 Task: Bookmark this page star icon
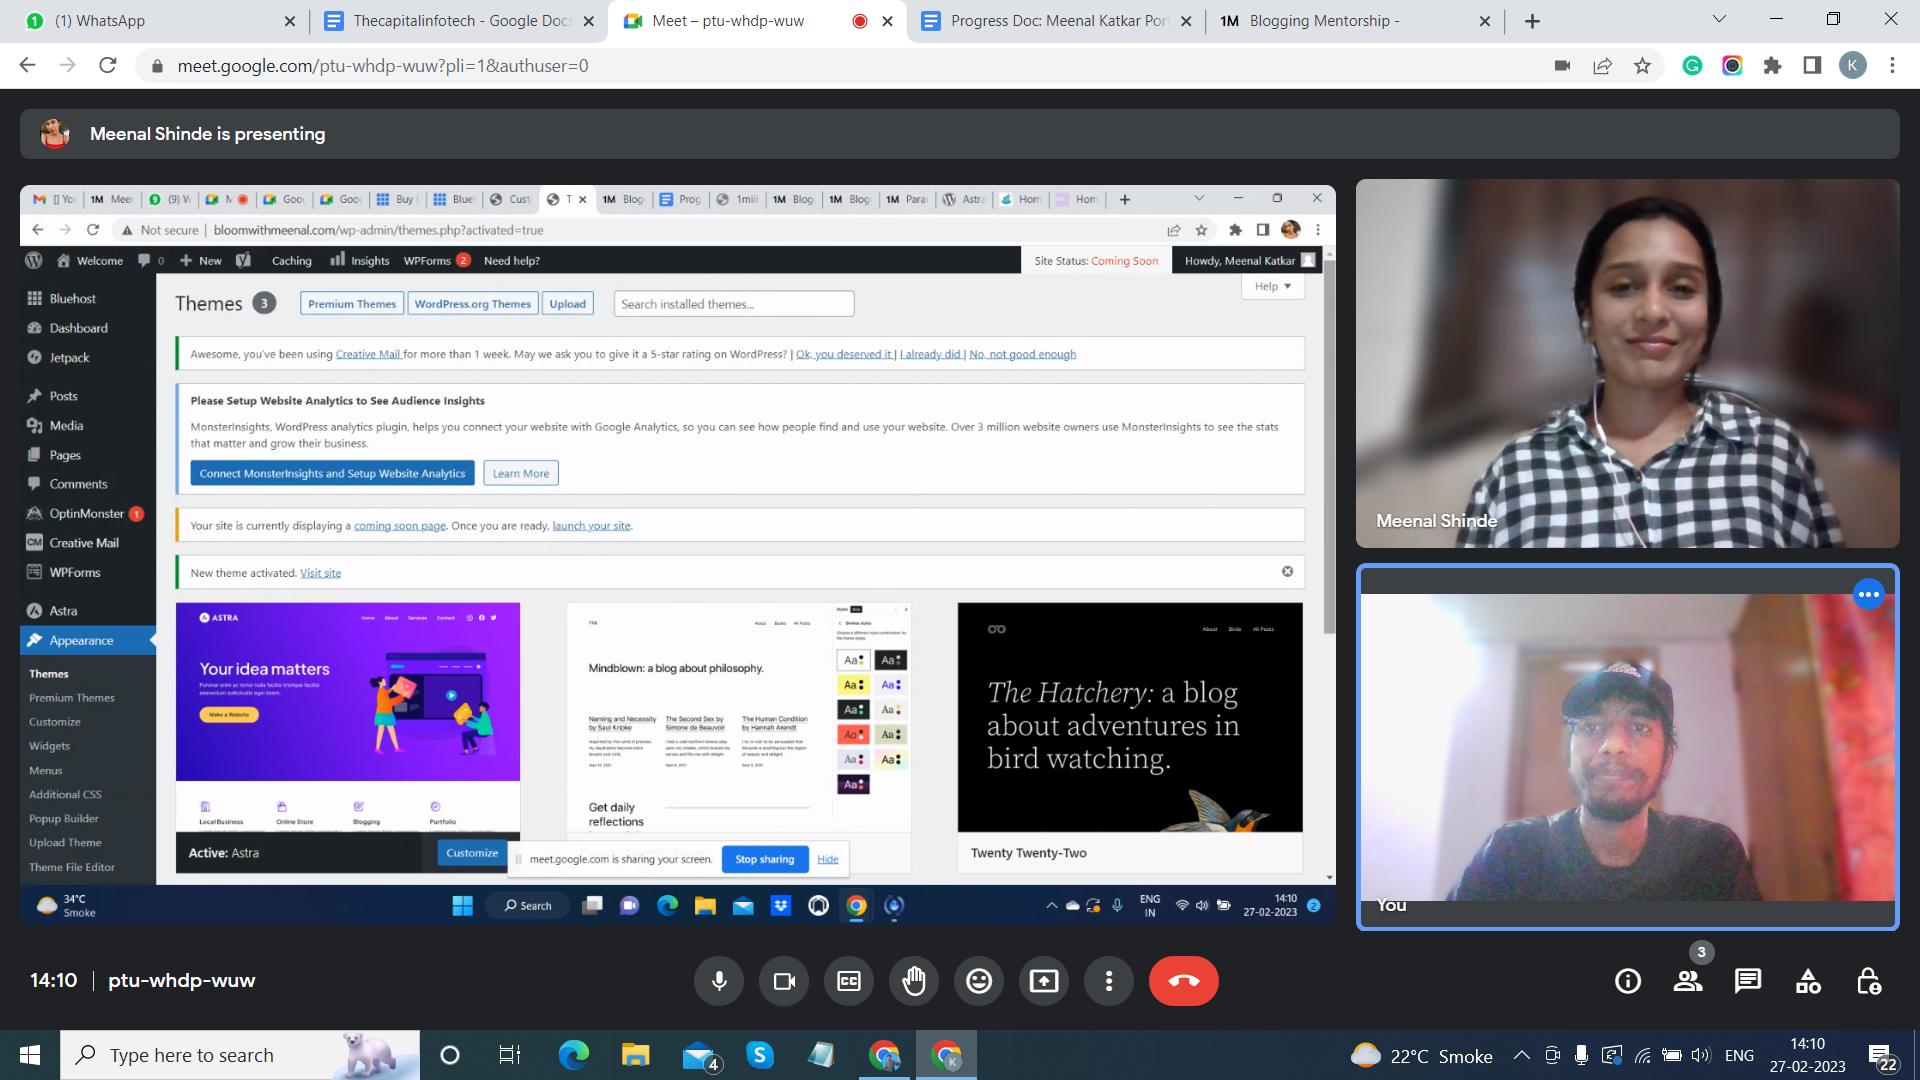pos(1642,65)
